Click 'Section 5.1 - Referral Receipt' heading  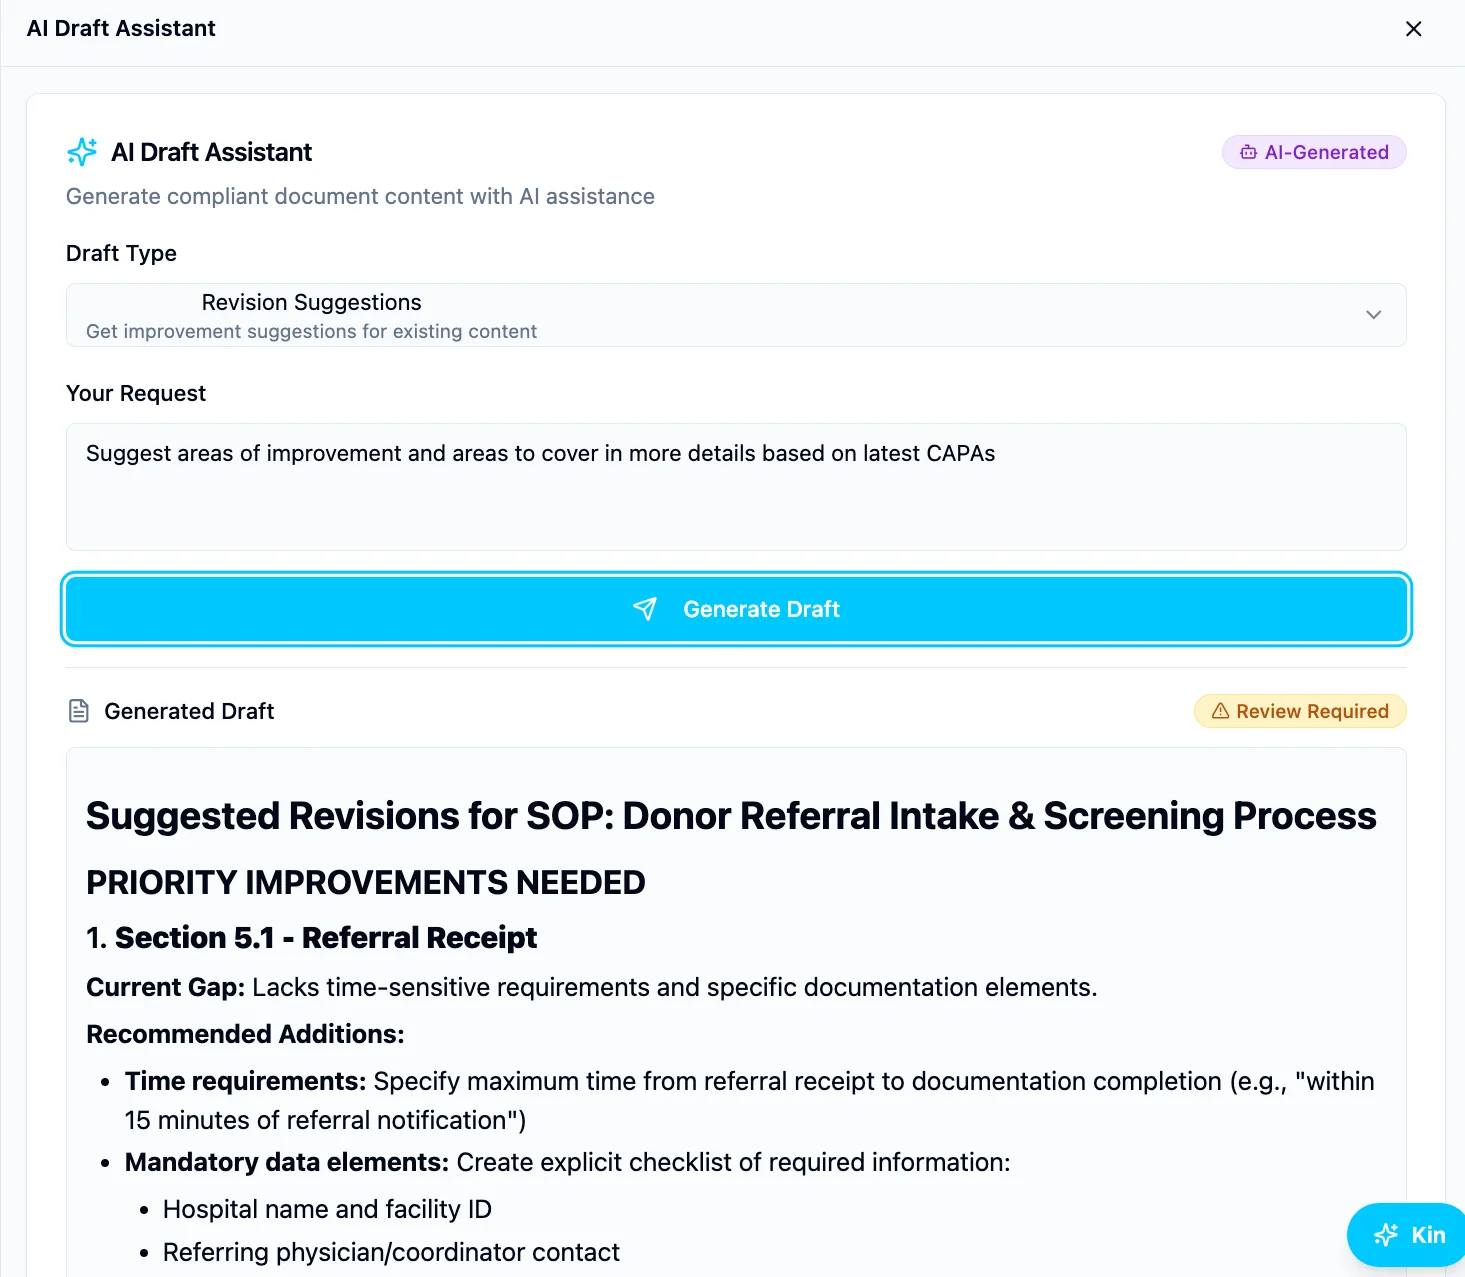click(x=326, y=937)
